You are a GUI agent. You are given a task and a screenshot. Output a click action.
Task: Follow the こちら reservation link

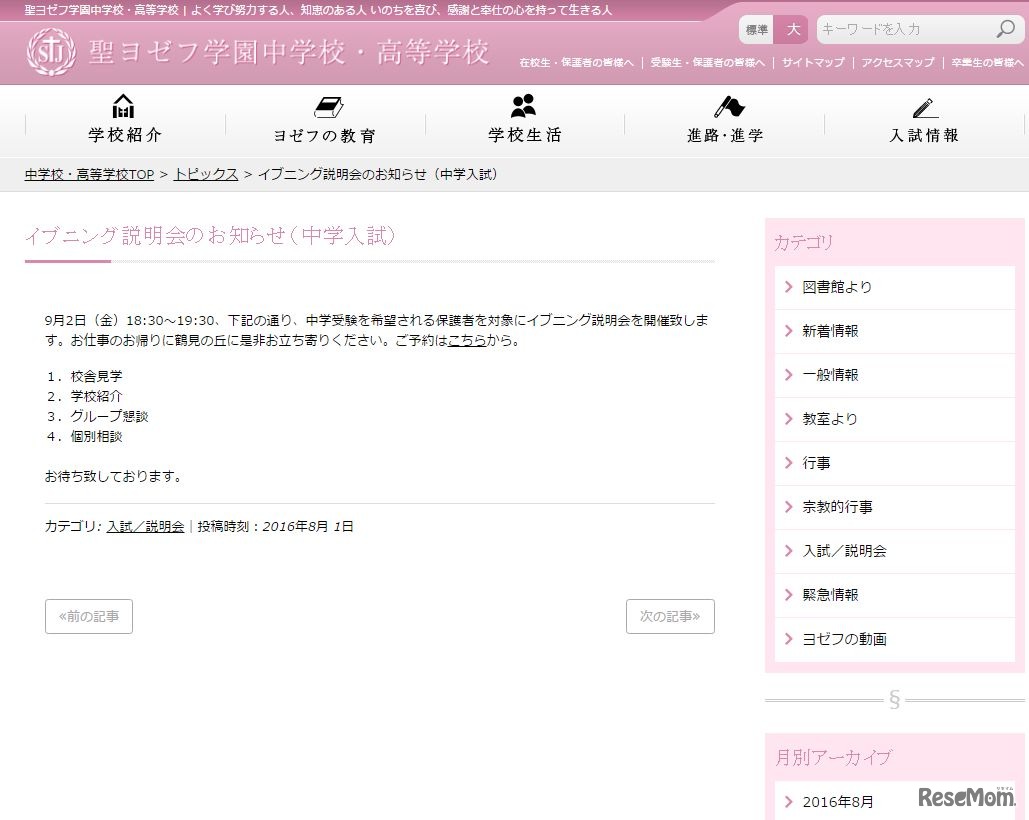(x=467, y=340)
